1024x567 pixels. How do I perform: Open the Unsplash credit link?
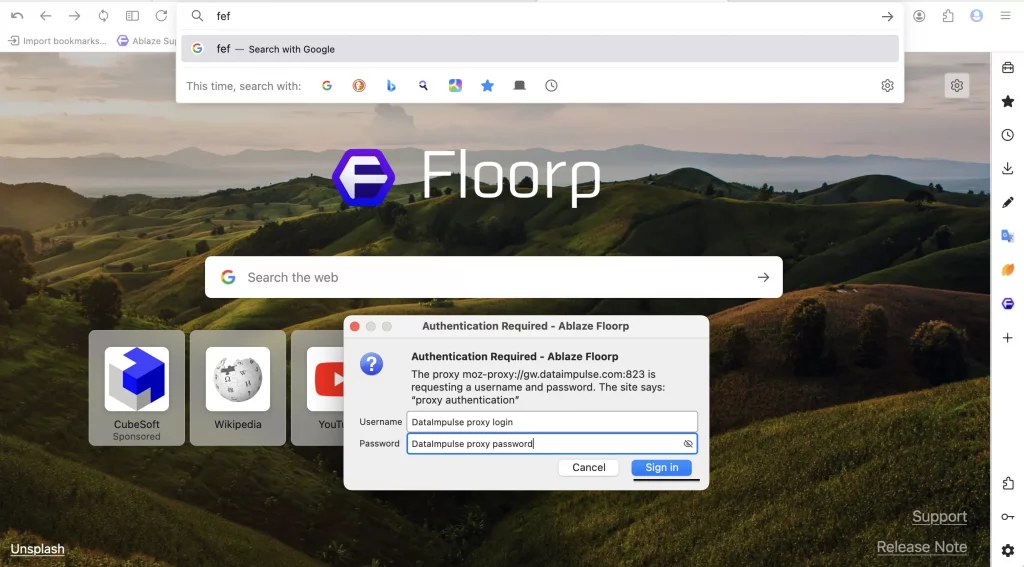[37, 549]
